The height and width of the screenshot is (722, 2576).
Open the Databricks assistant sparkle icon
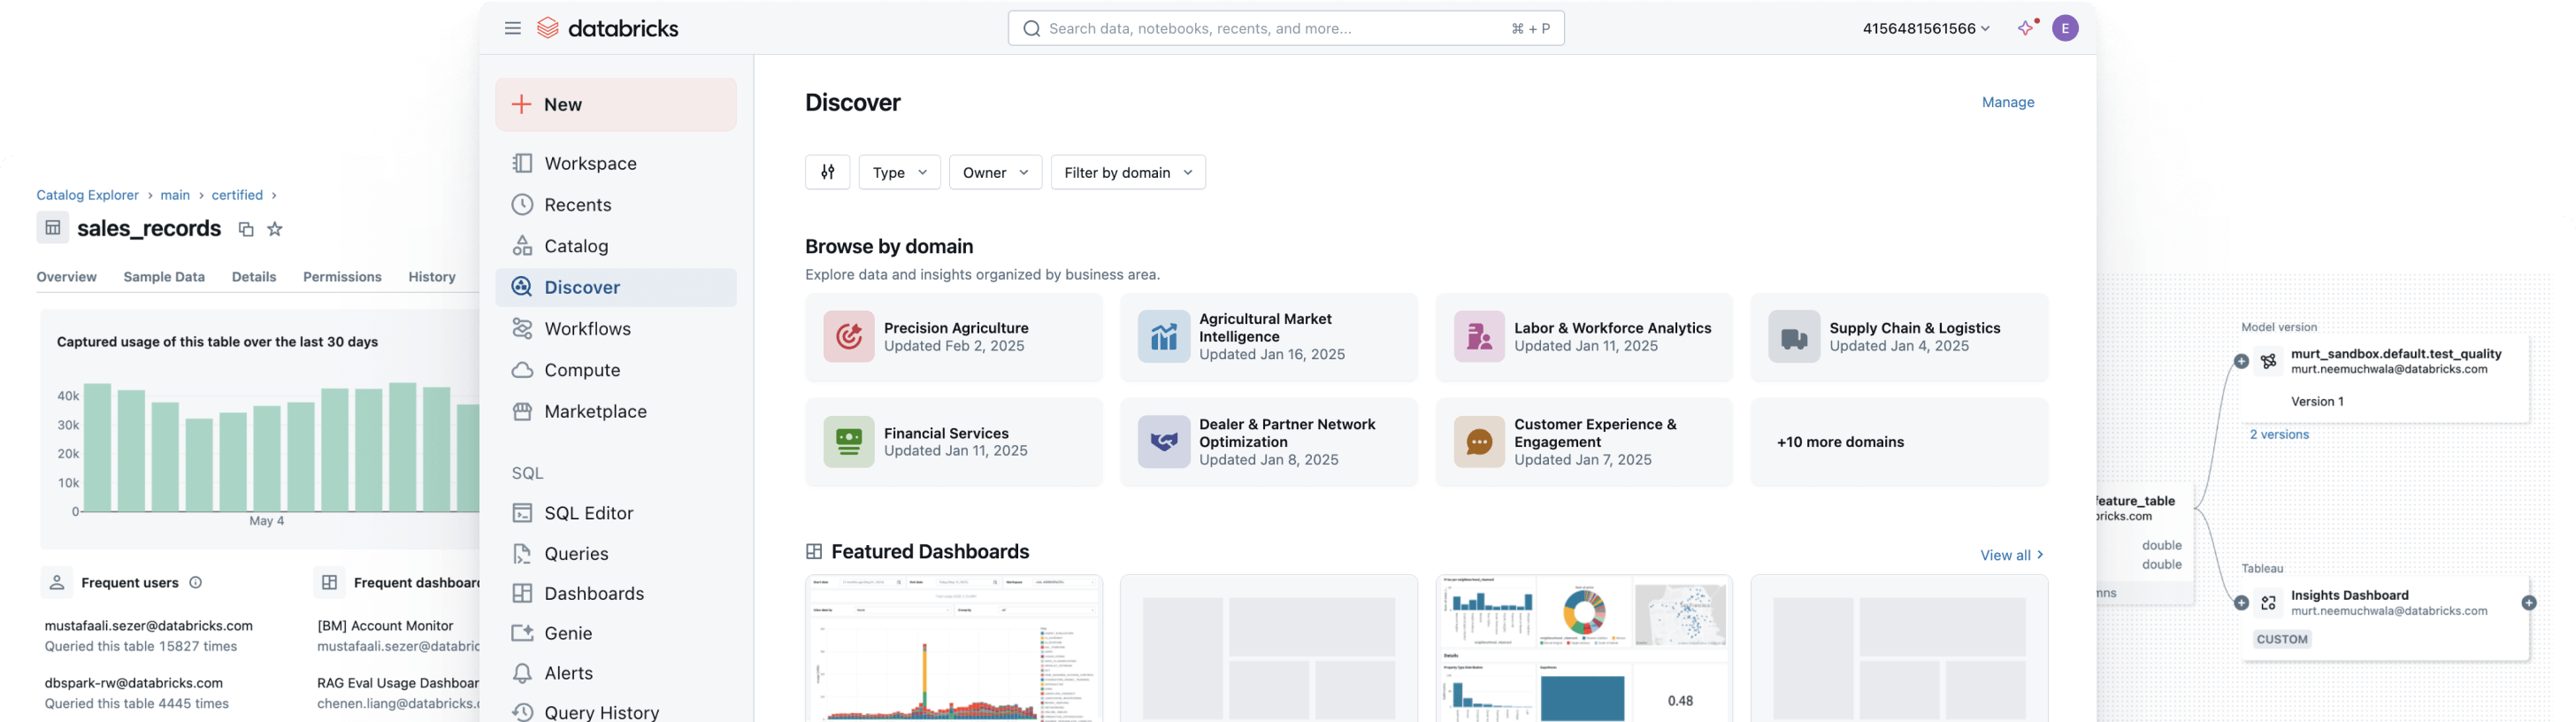pyautogui.click(x=2026, y=28)
